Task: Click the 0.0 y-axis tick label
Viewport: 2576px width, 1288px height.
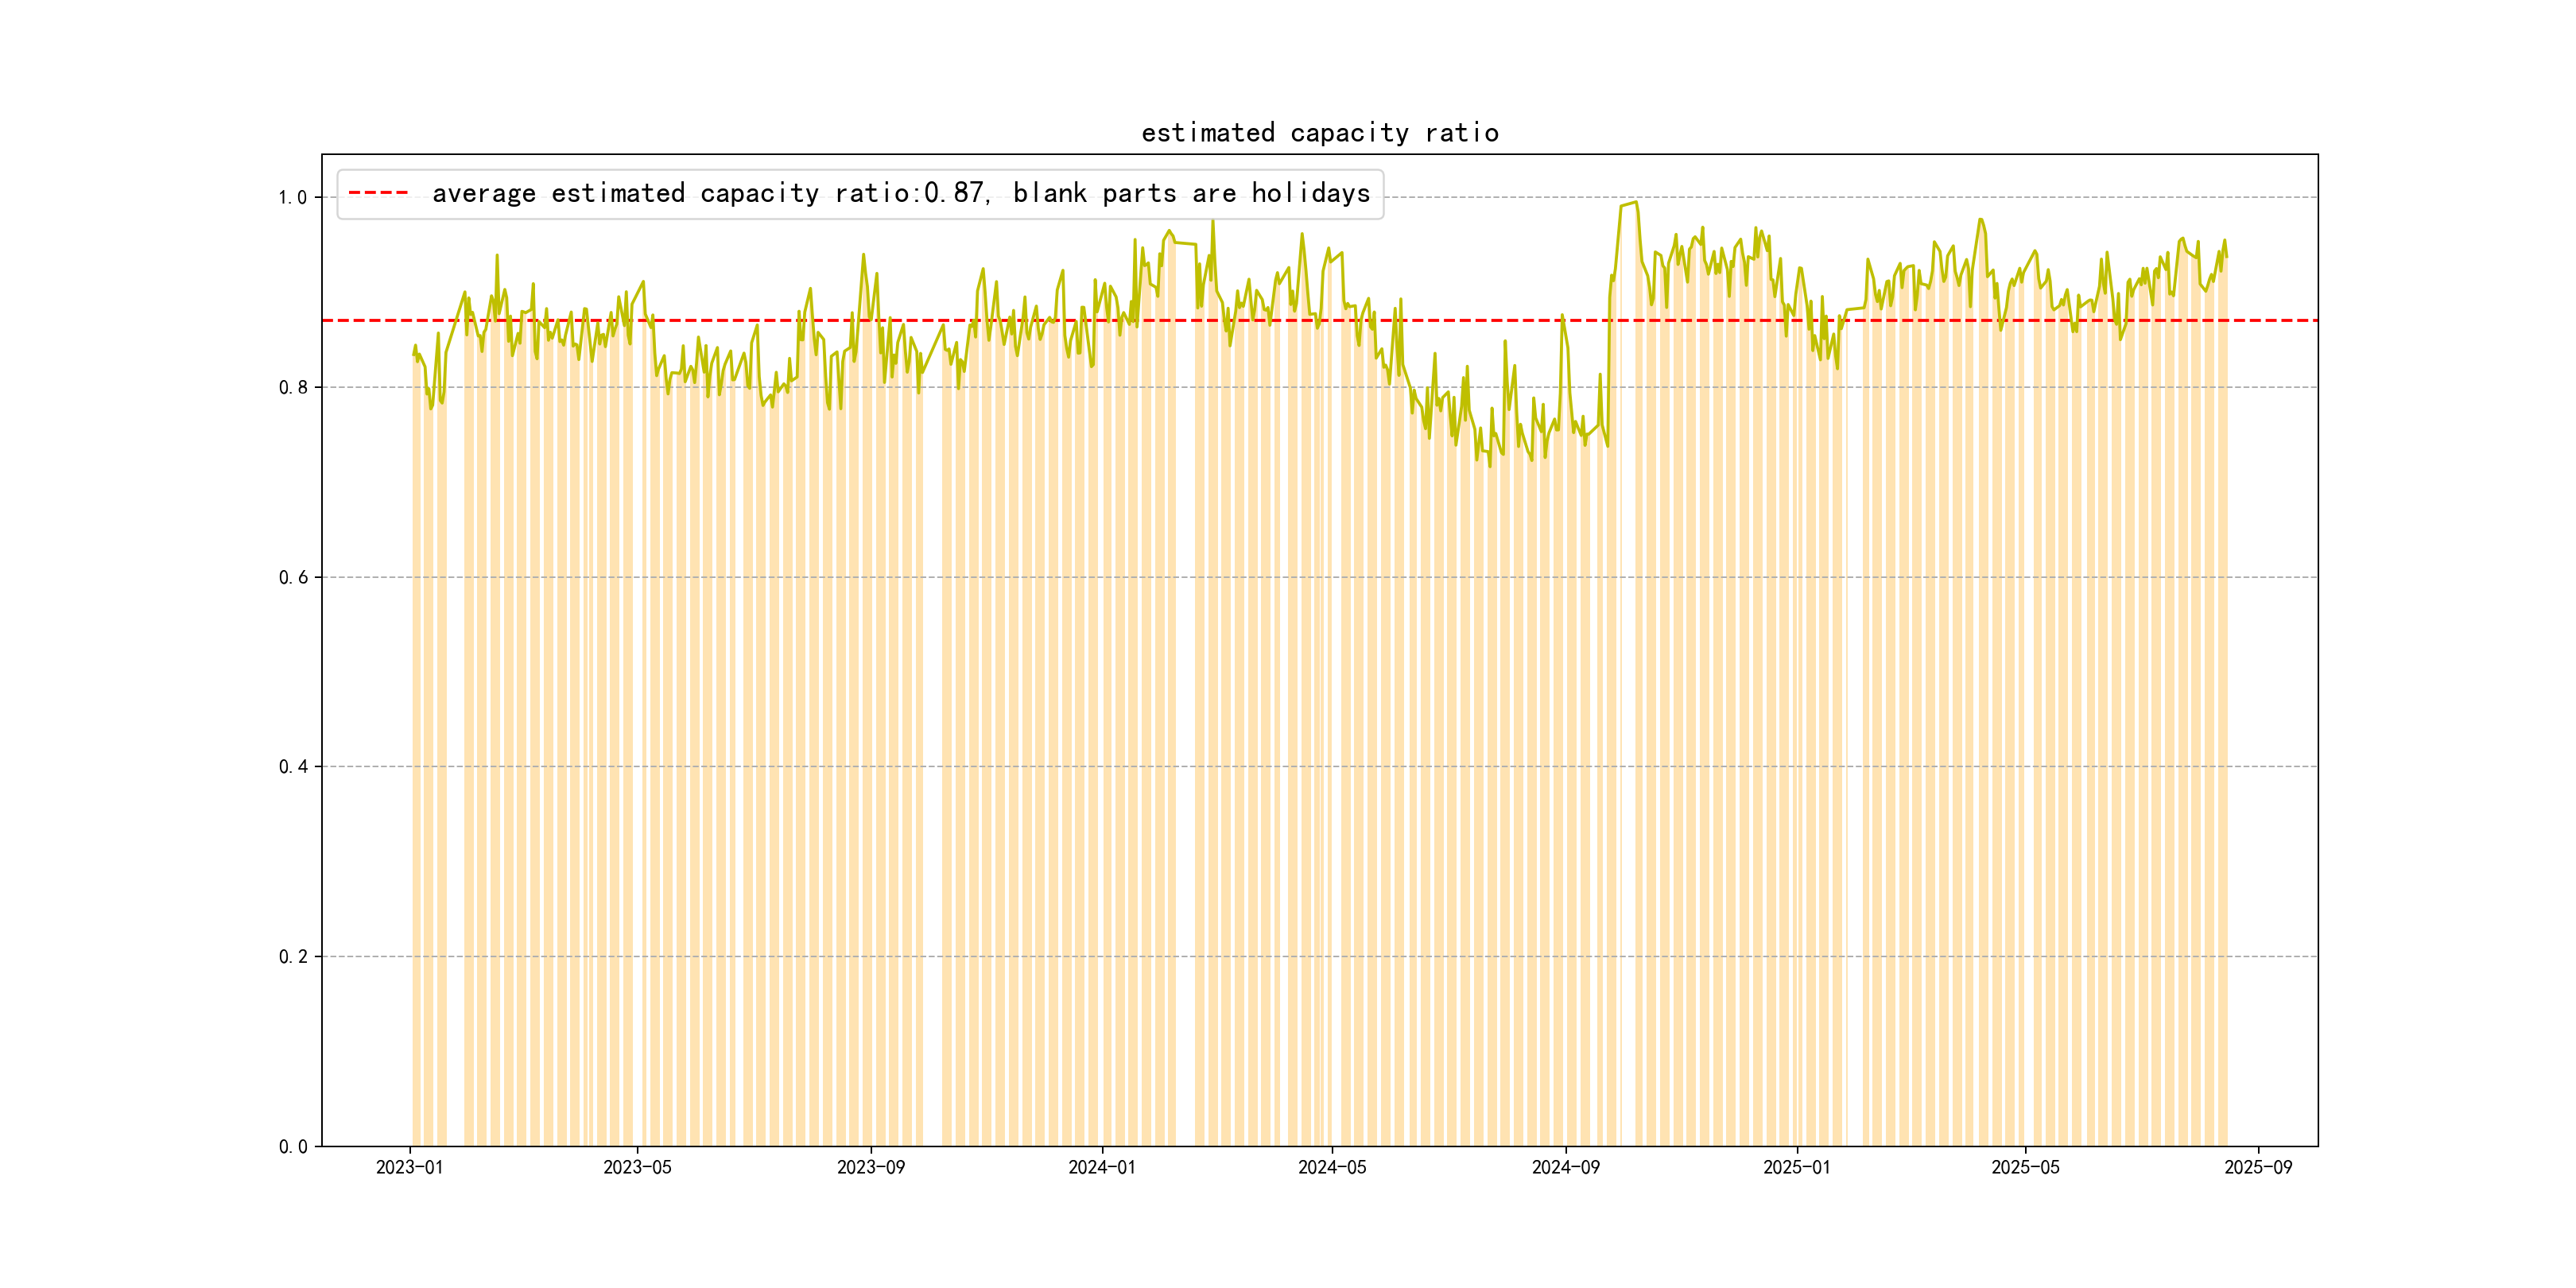Action: tap(292, 1147)
